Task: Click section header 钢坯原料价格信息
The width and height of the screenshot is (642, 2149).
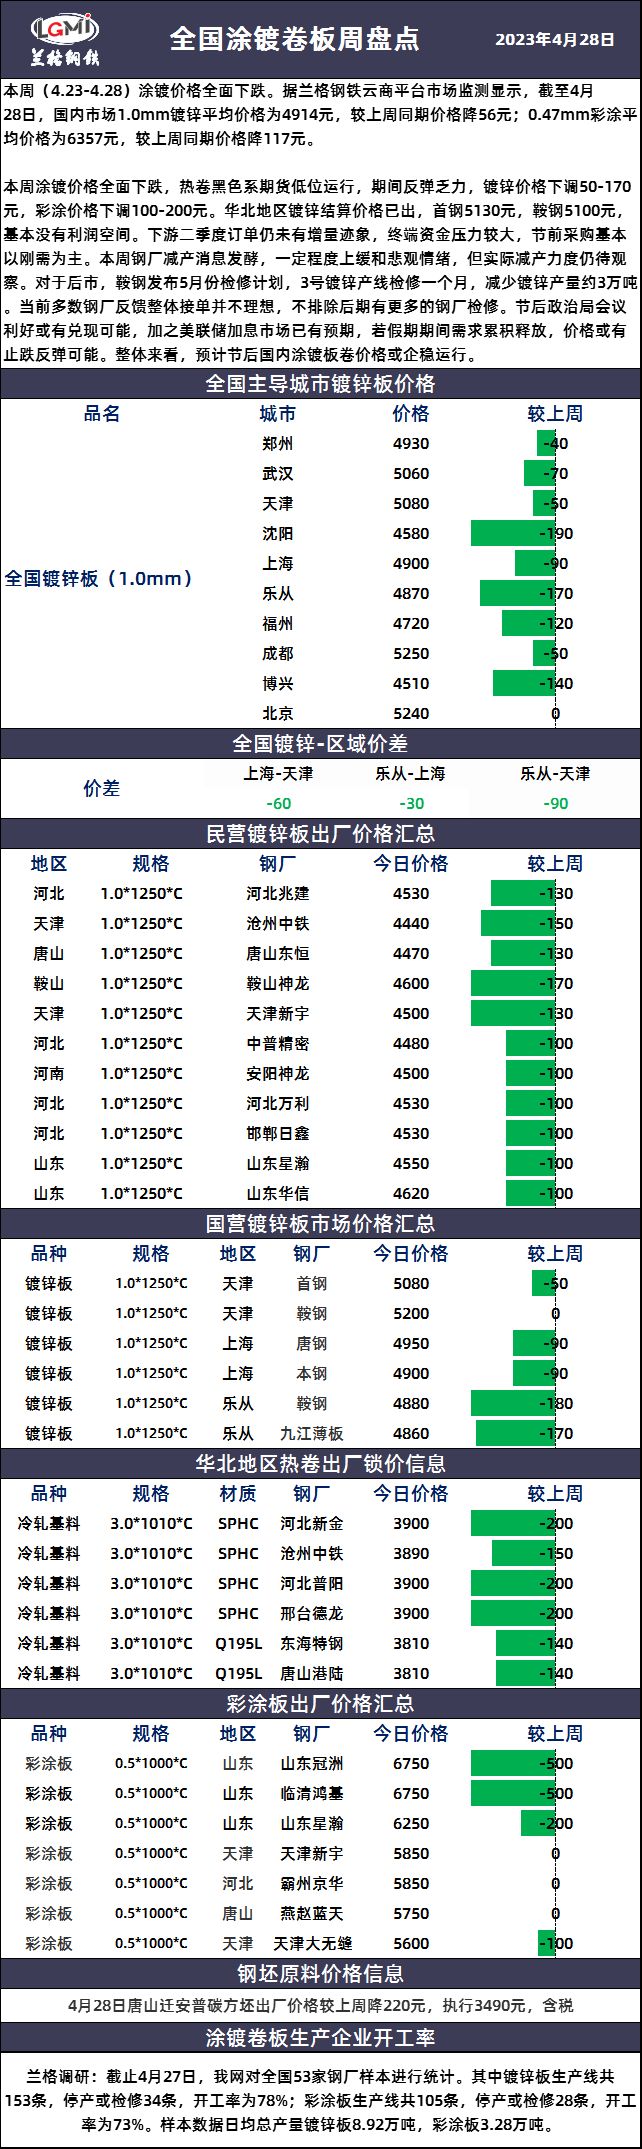Action: pos(320,1974)
